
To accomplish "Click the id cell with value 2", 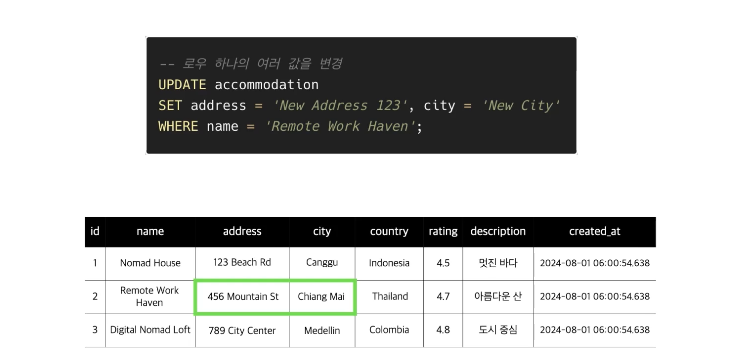I will [x=95, y=297].
